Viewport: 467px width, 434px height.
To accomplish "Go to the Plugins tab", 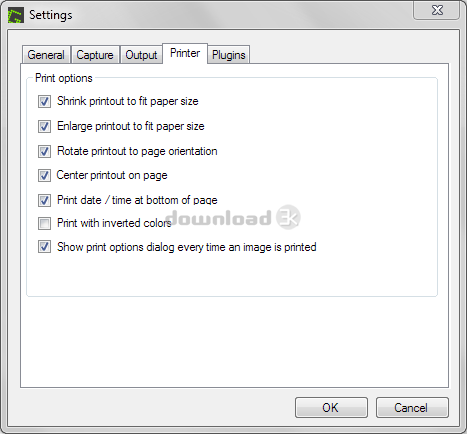I will point(229,55).
